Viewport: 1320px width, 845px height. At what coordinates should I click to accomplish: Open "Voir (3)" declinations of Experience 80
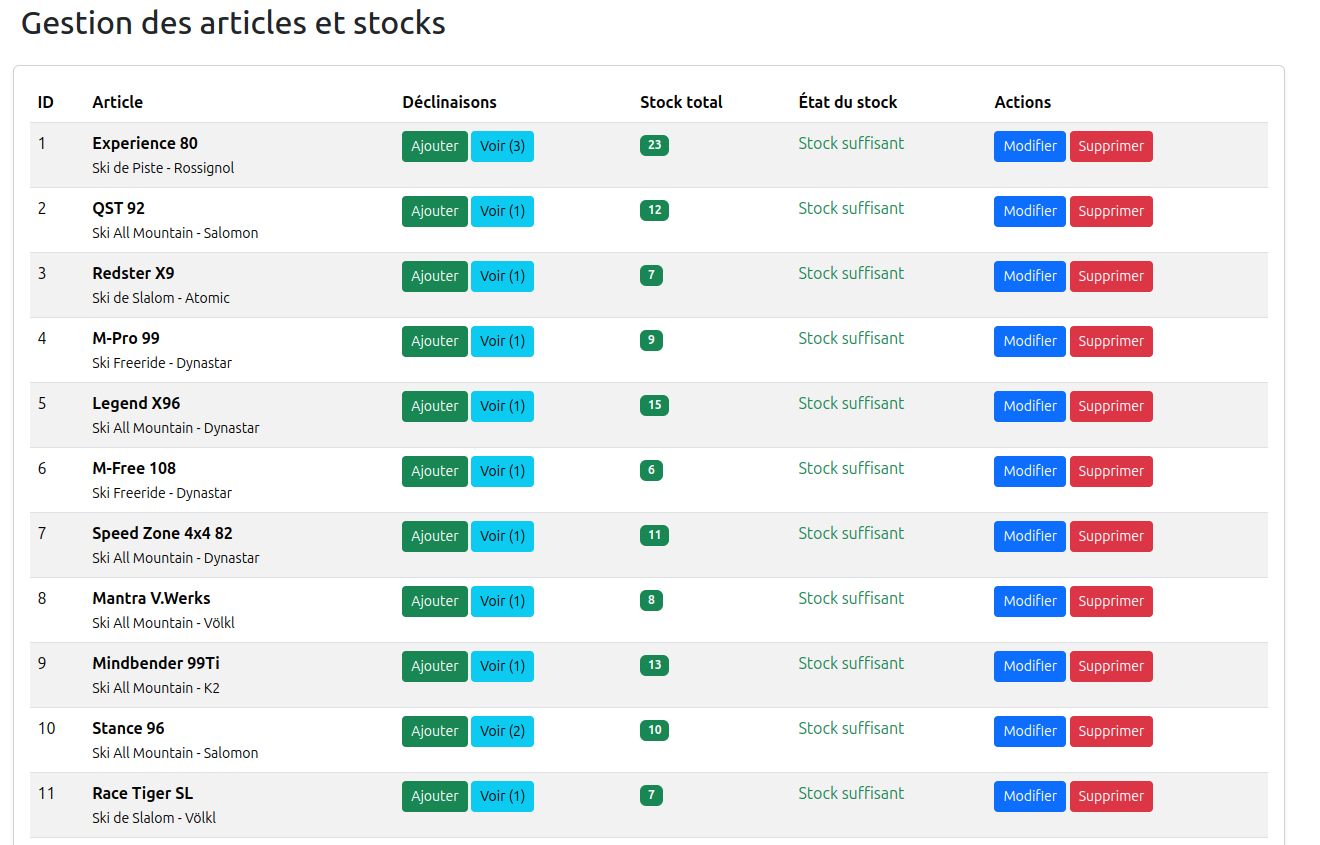pos(502,146)
